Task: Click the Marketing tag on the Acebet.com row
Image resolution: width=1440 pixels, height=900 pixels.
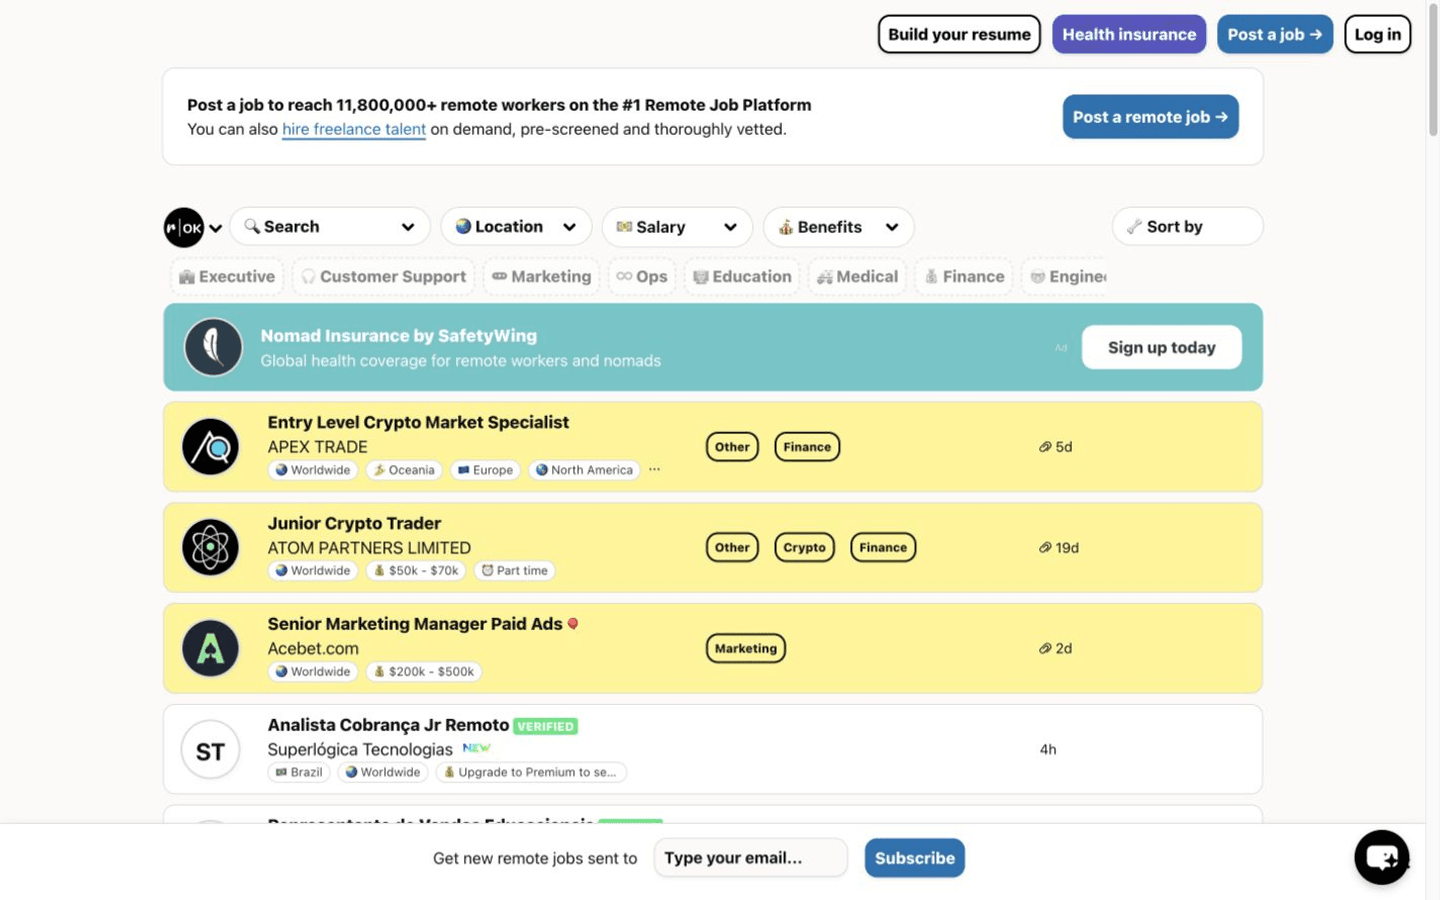Action: pos(746,648)
